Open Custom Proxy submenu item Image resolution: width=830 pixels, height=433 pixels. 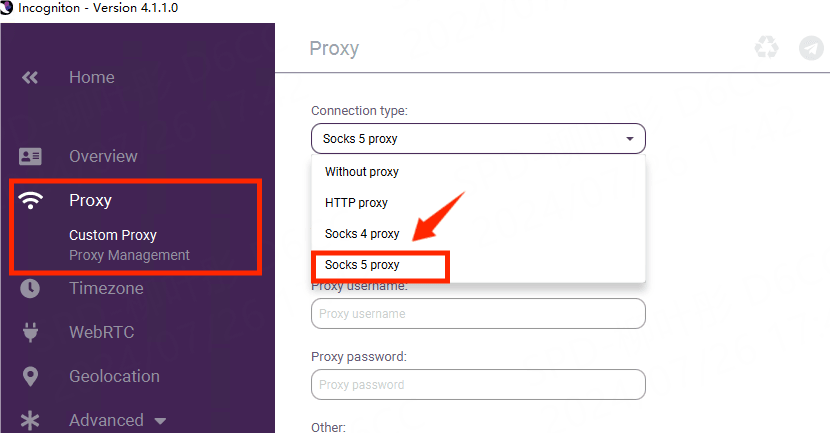113,235
